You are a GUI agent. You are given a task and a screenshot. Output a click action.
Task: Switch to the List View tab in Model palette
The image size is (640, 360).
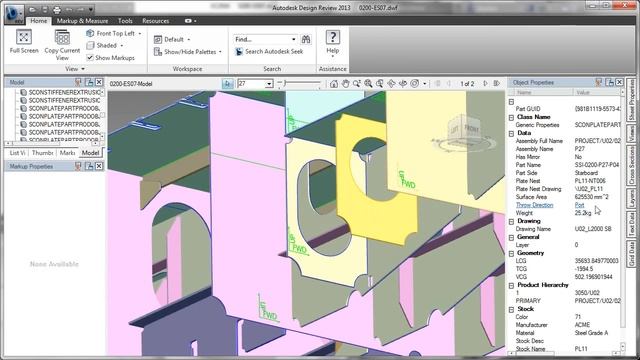point(17,153)
